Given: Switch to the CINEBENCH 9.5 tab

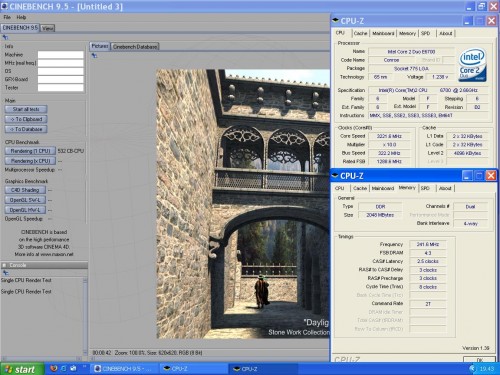Looking at the screenshot, I should pyautogui.click(x=20, y=28).
